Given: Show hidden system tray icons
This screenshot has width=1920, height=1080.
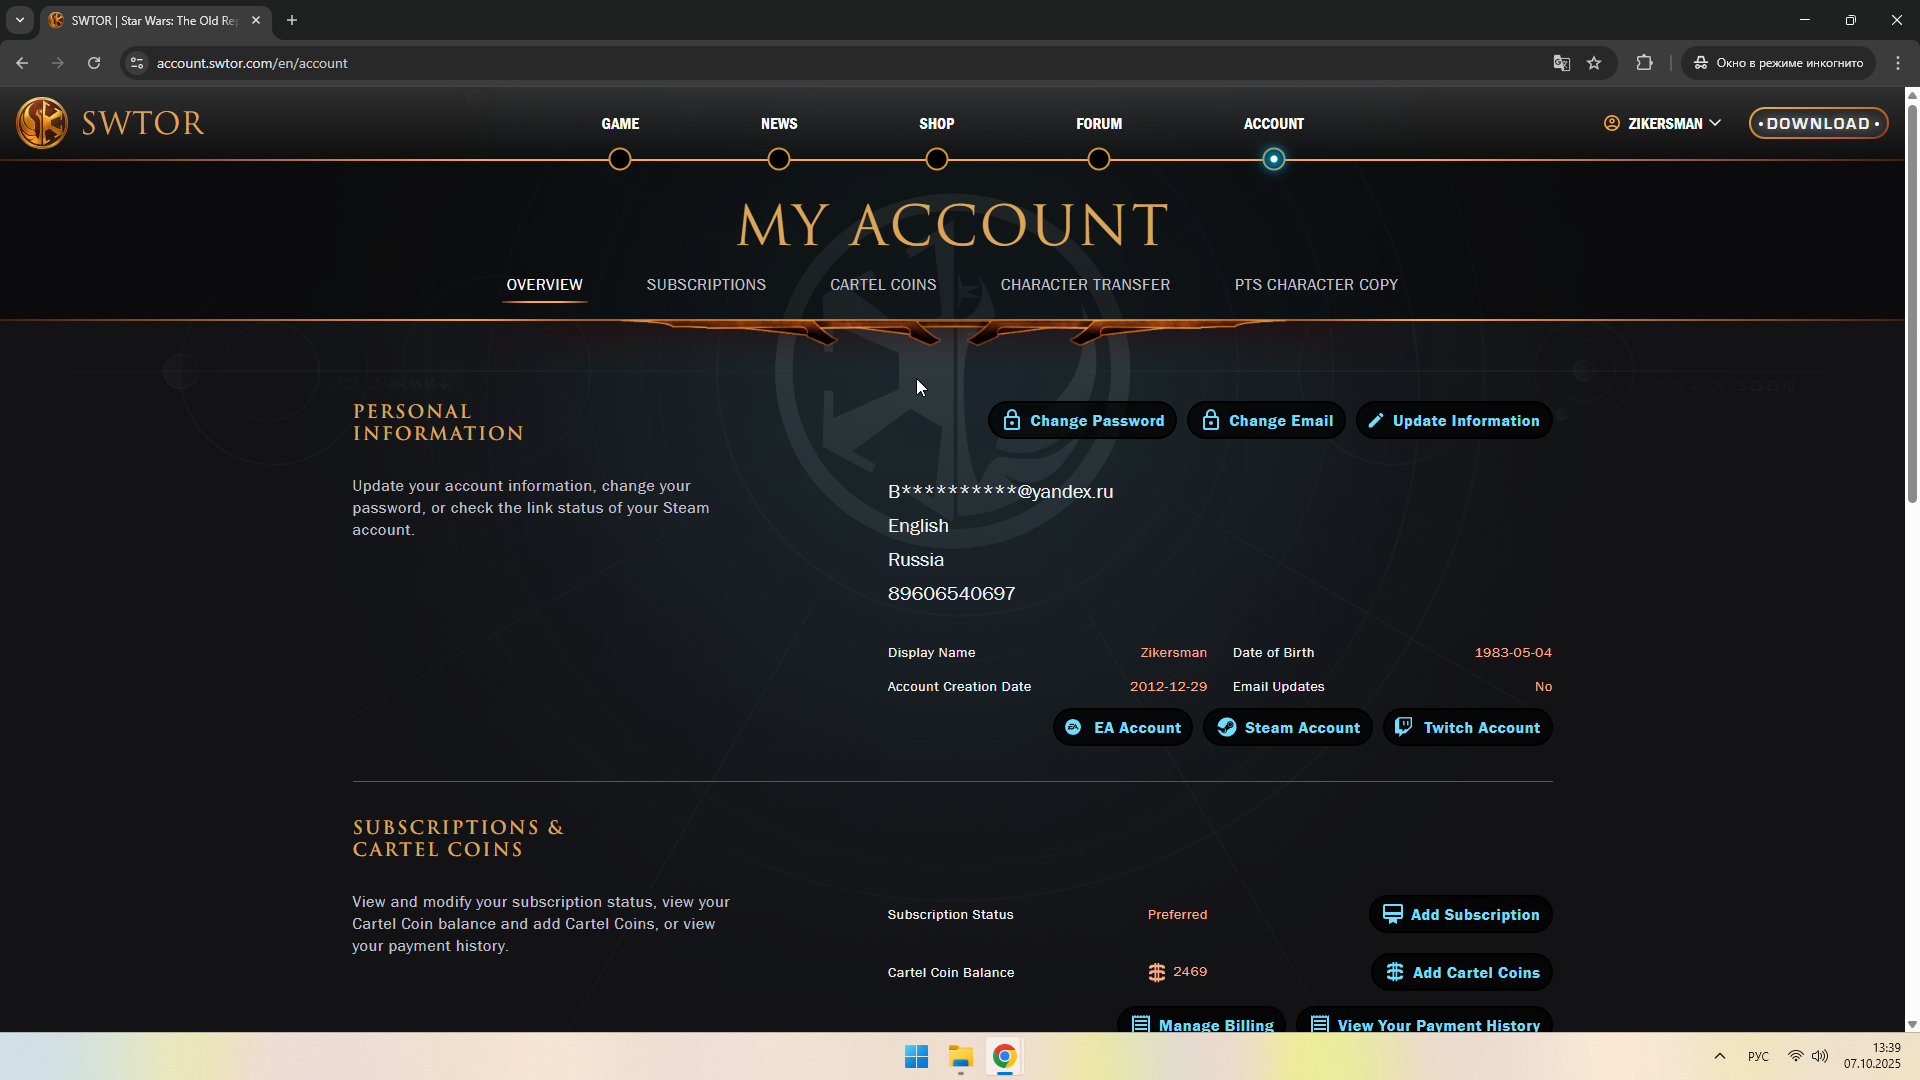Looking at the screenshot, I should coord(1719,1056).
